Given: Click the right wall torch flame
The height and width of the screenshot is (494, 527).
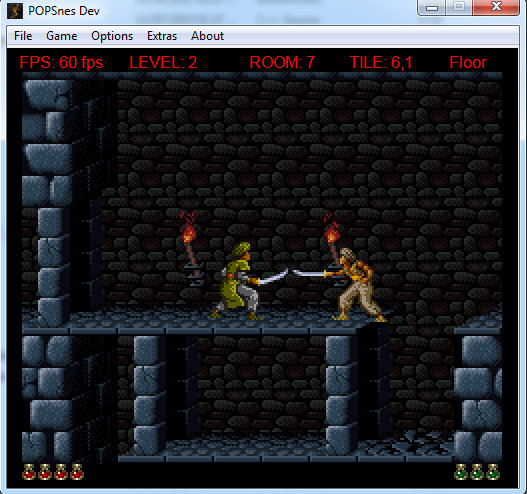Looking at the screenshot, I should pyautogui.click(x=331, y=228).
